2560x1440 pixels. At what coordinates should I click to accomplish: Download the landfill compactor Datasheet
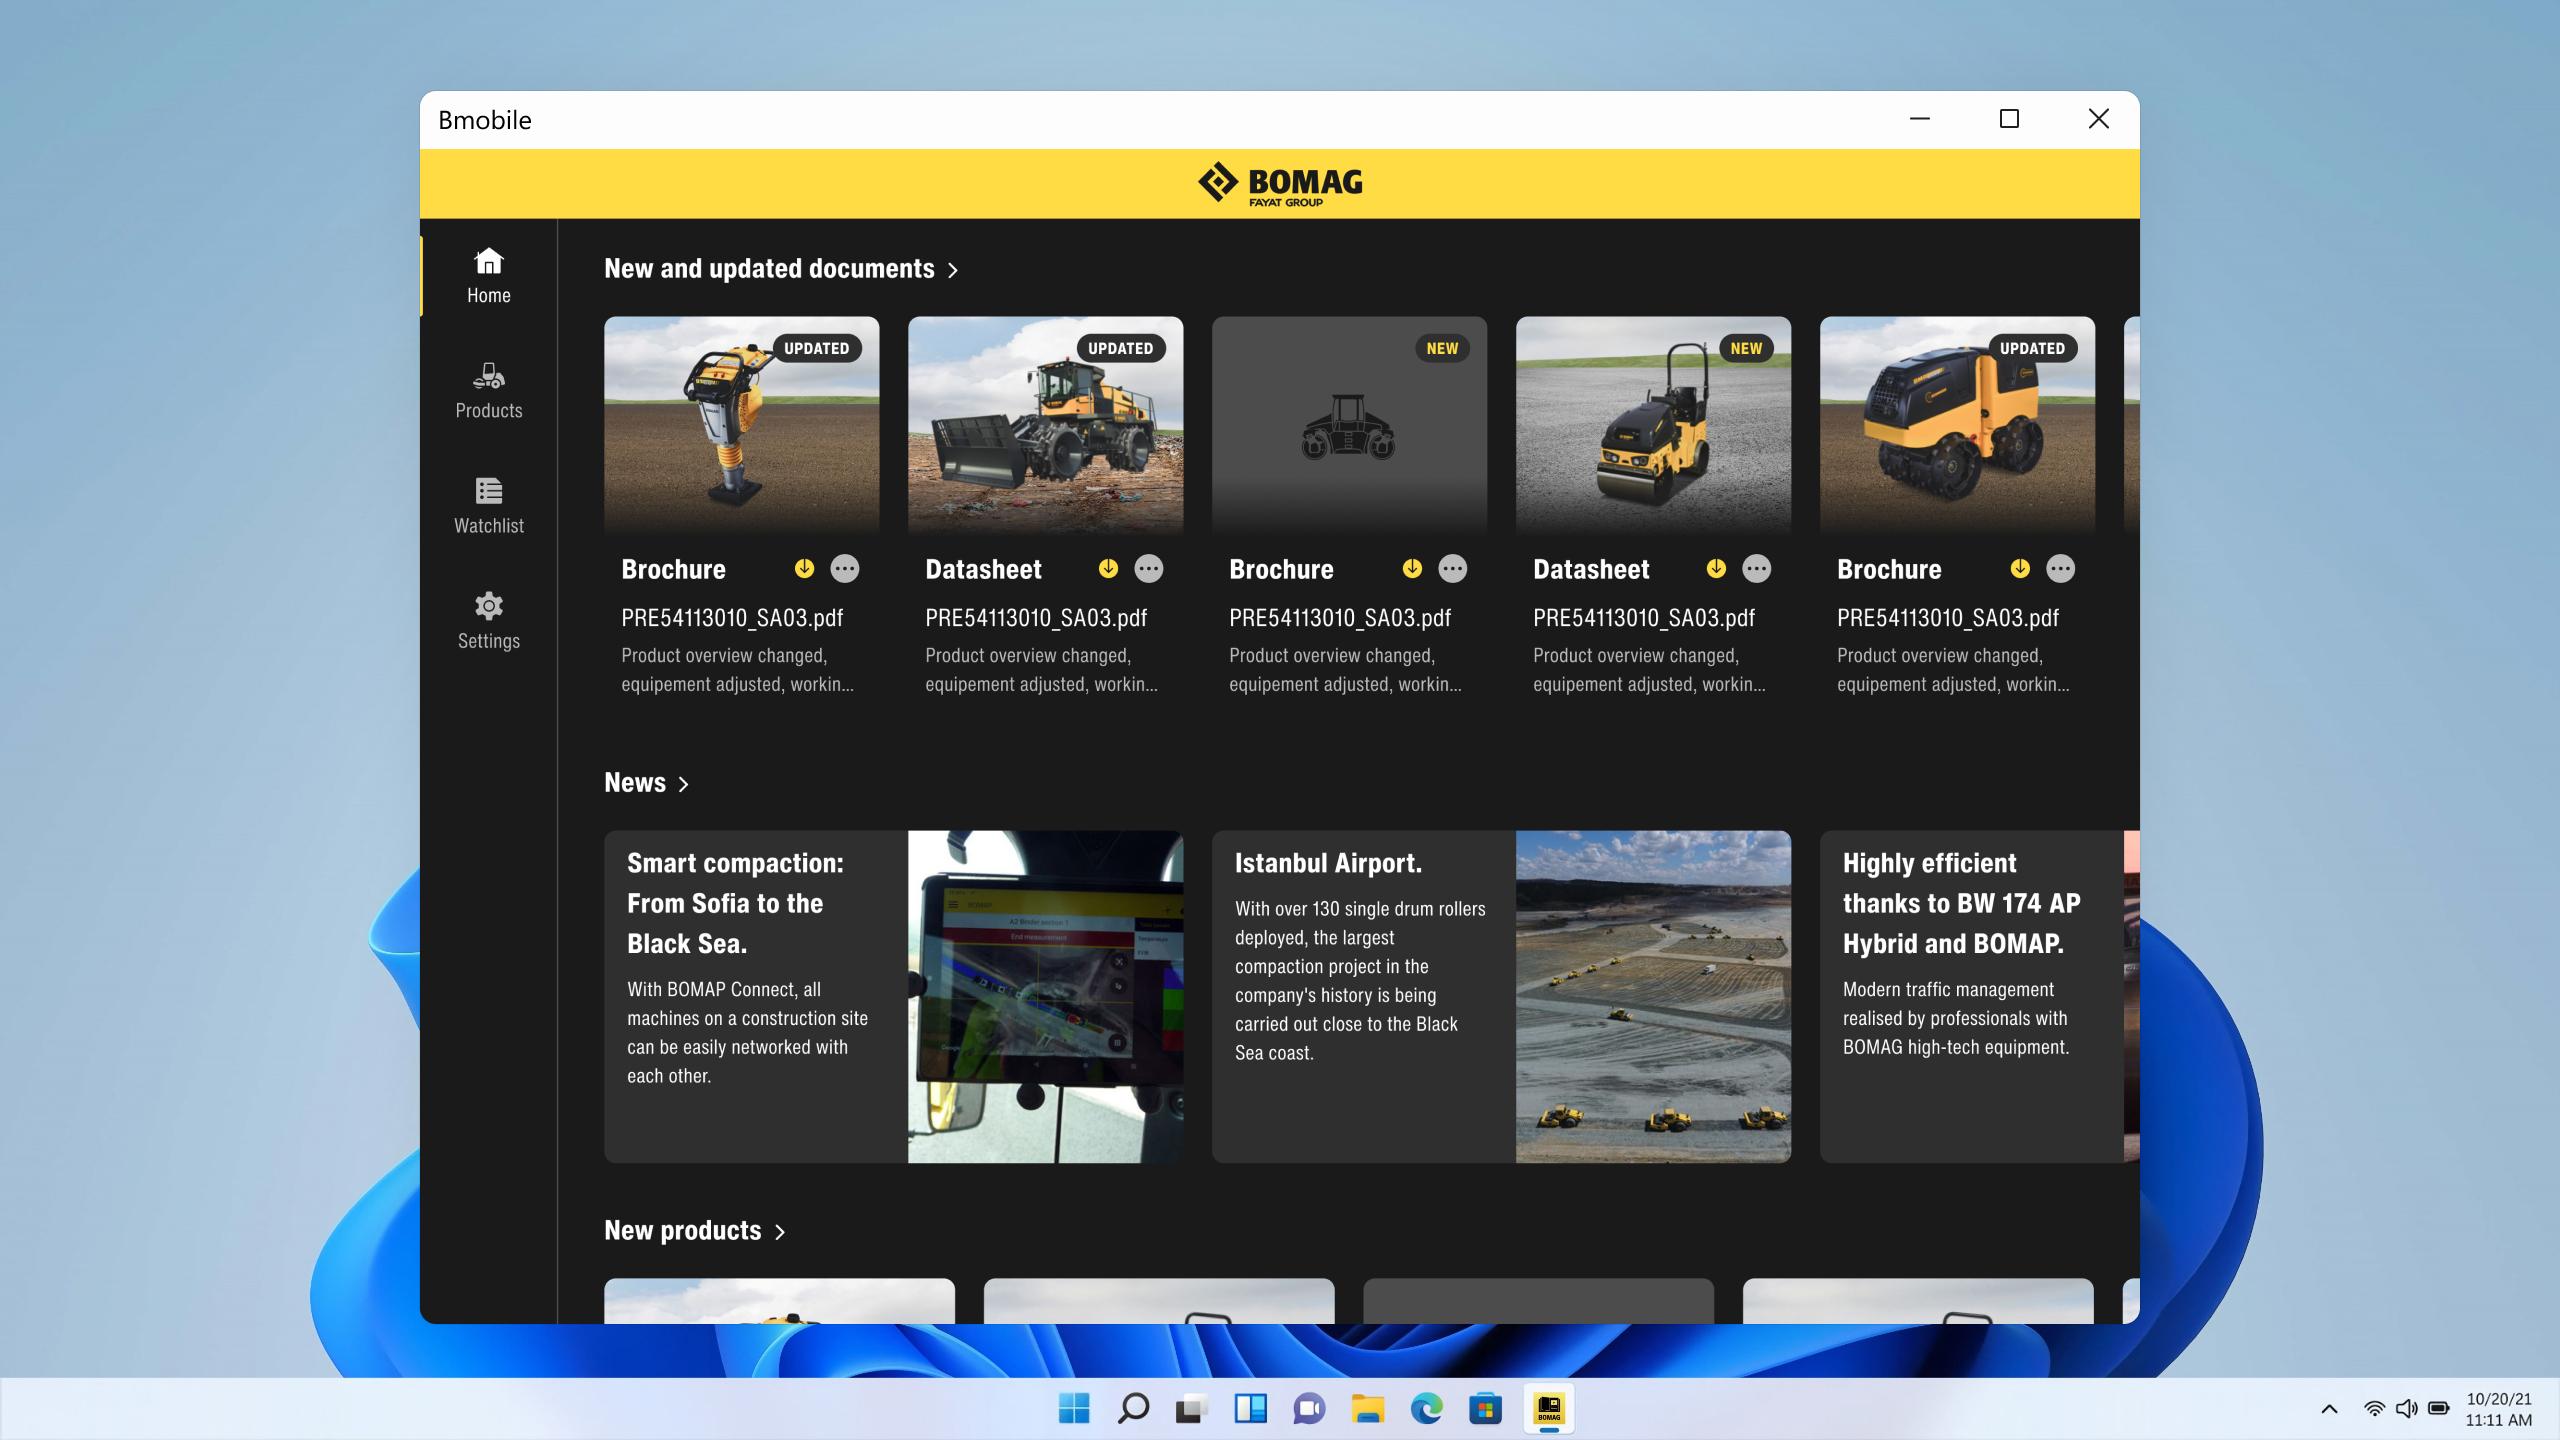[x=1108, y=568]
